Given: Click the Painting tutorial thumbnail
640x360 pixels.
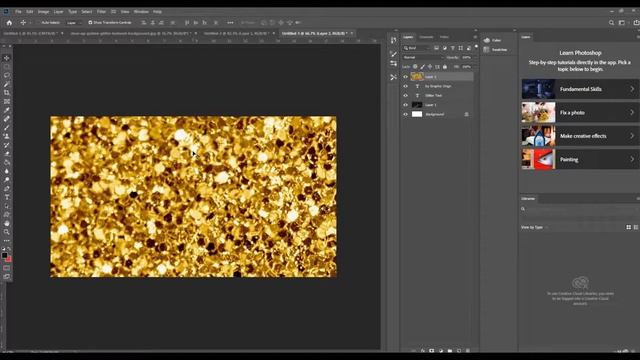Looking at the screenshot, I should (x=538, y=159).
